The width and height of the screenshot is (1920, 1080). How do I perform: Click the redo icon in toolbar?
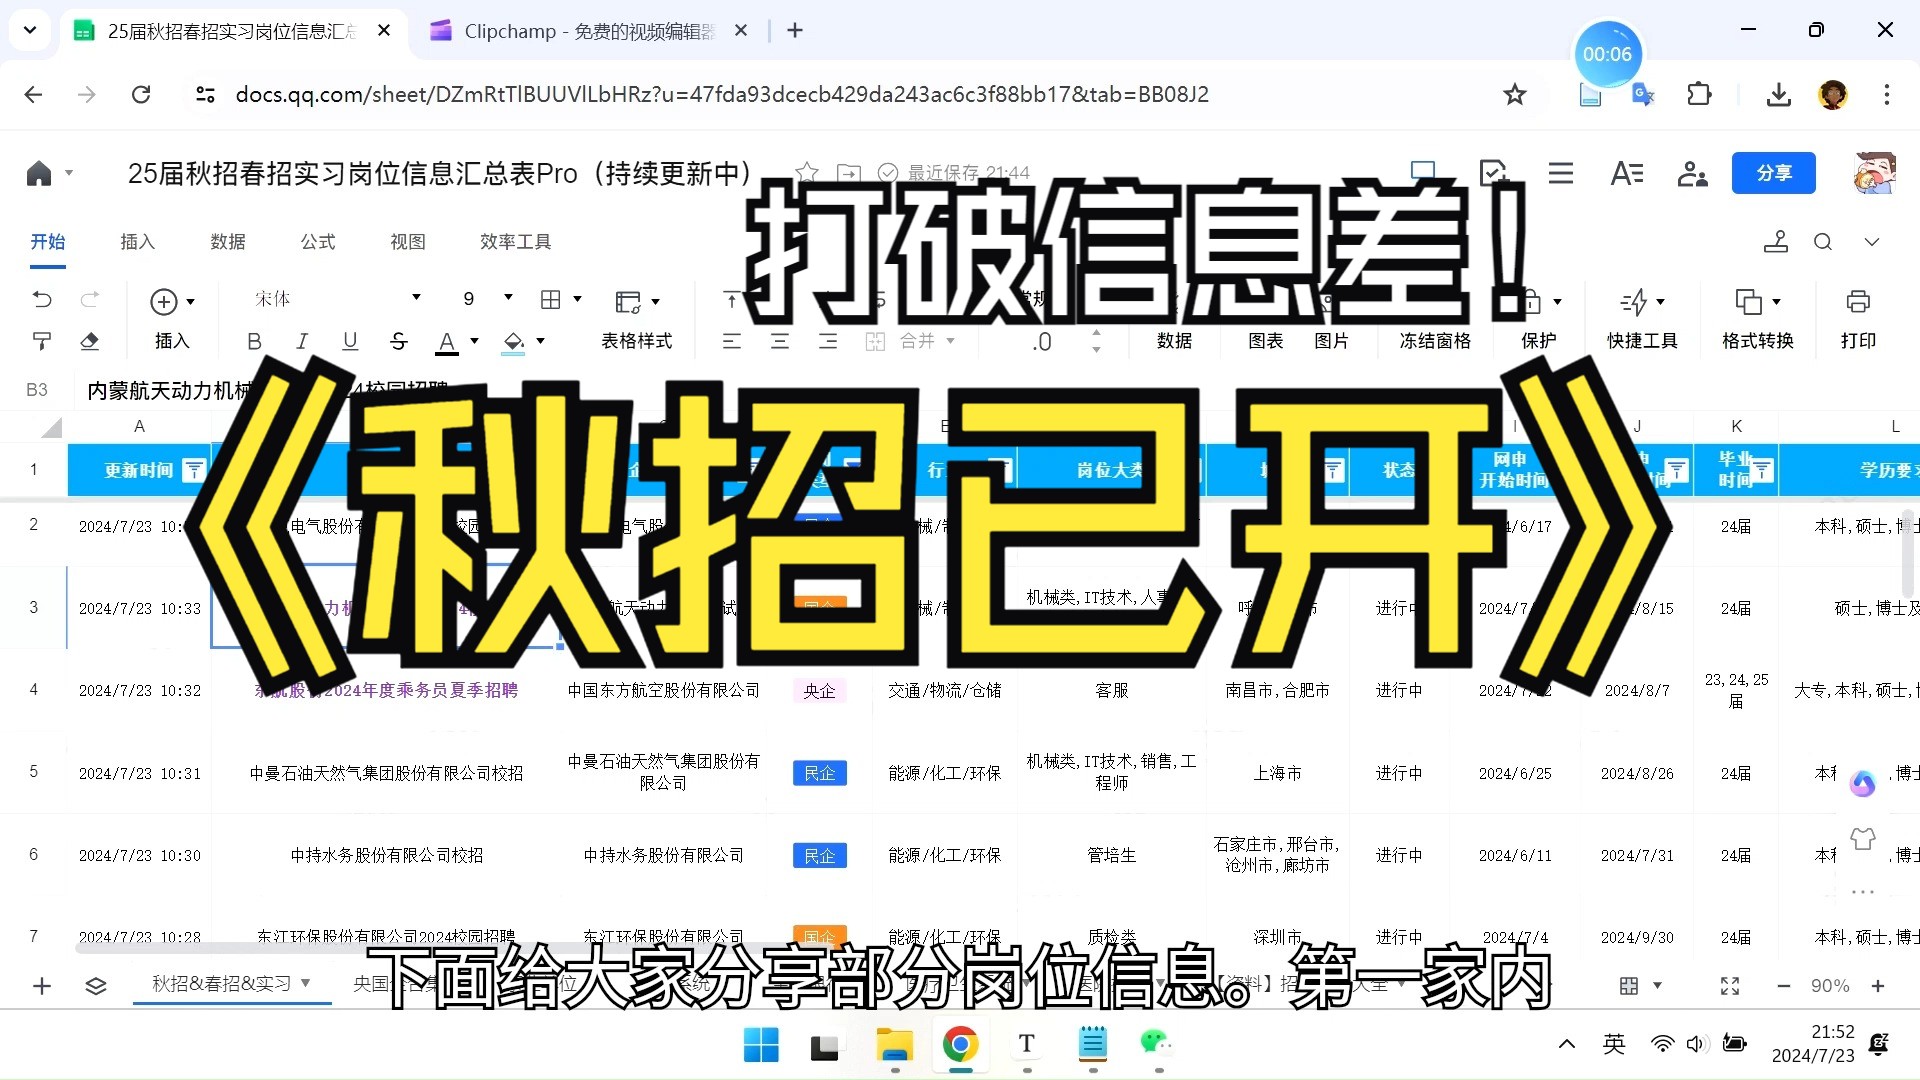[x=90, y=299]
